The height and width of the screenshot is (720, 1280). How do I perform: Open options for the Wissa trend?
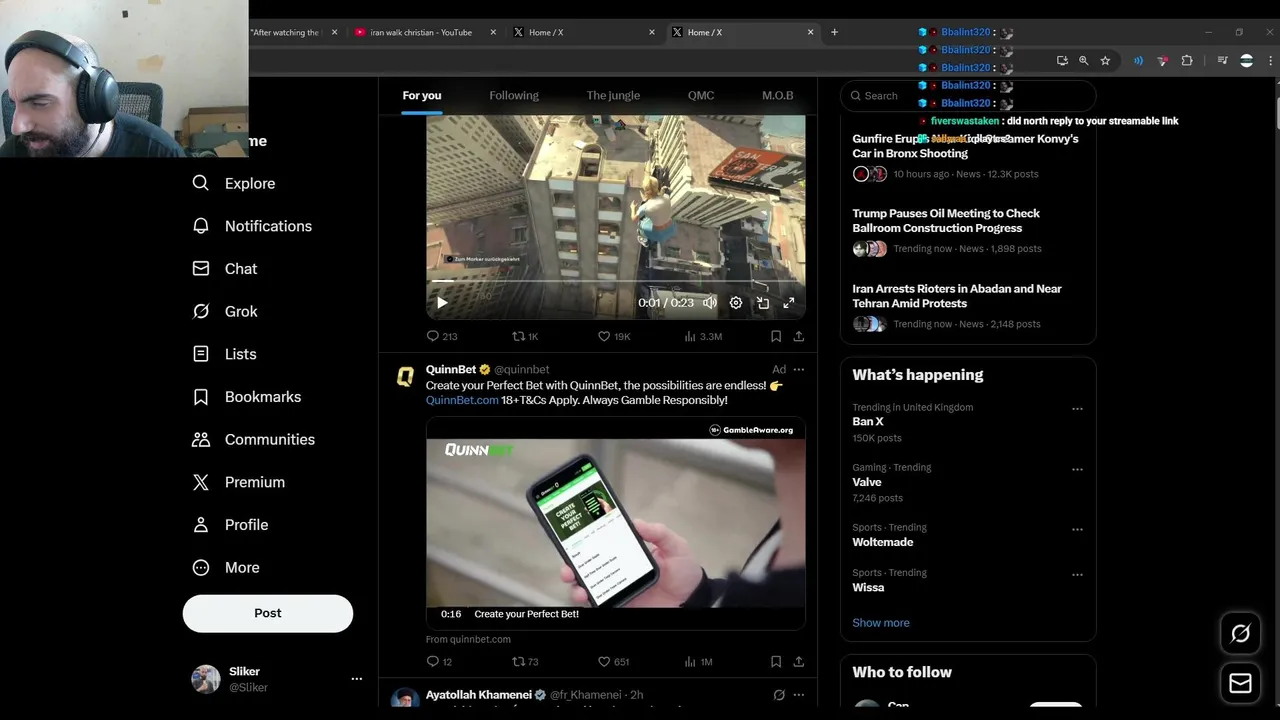(x=1077, y=575)
